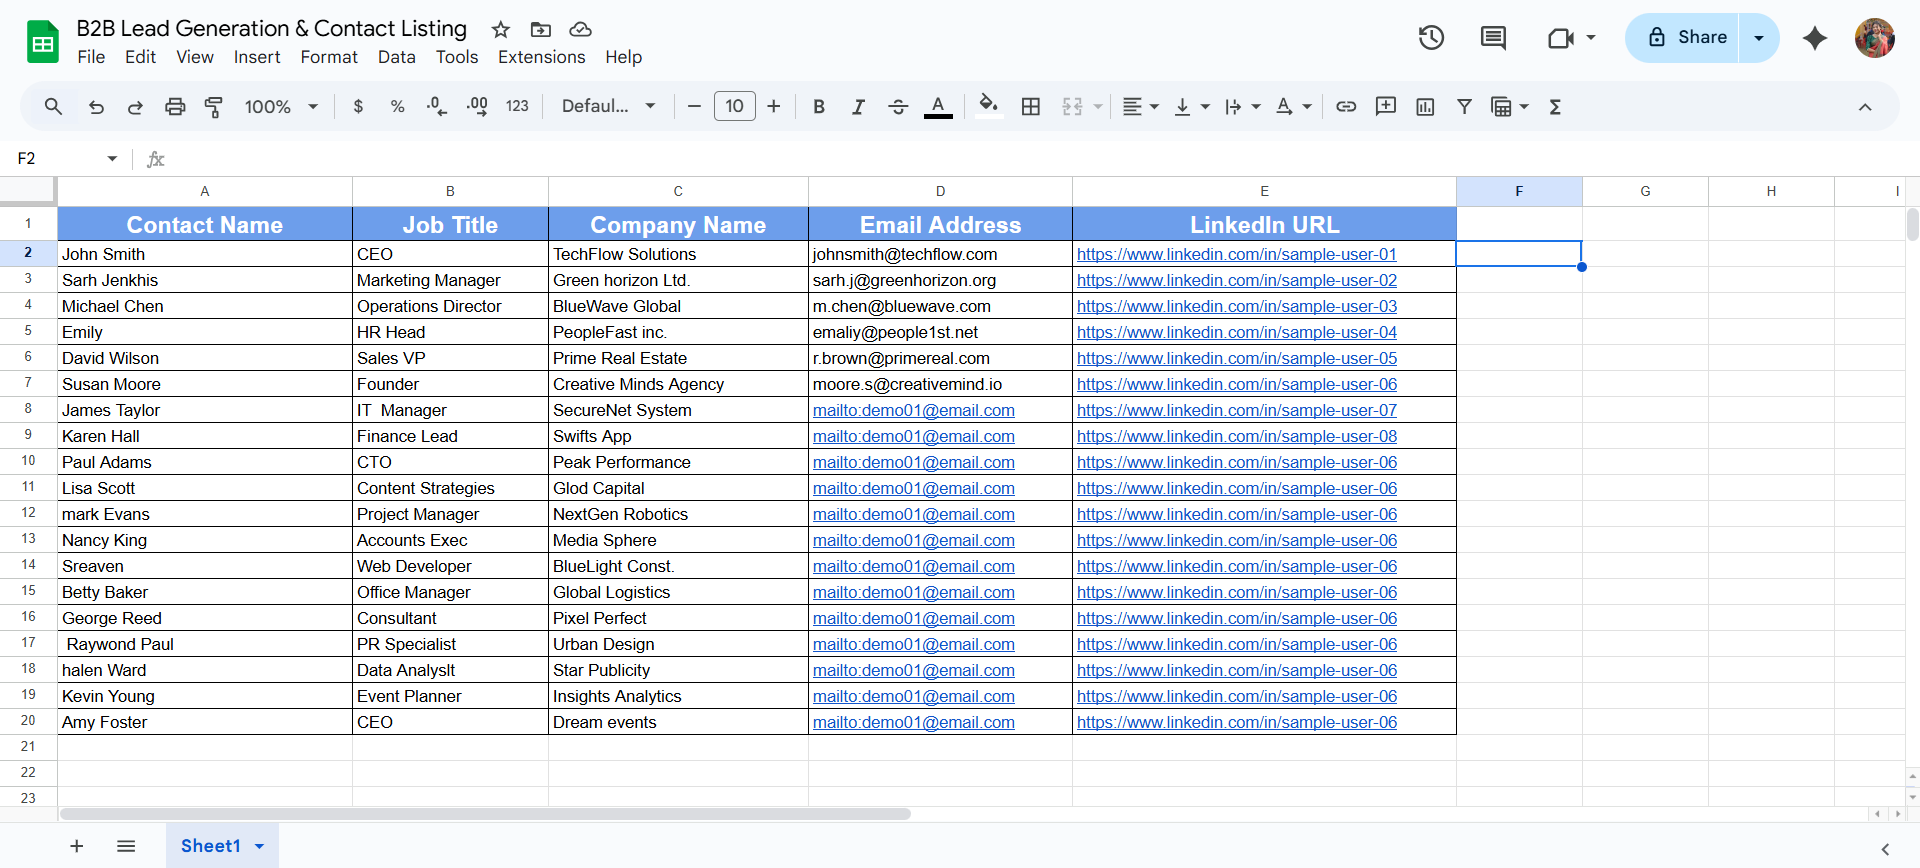Open the borders menu

(1031, 106)
